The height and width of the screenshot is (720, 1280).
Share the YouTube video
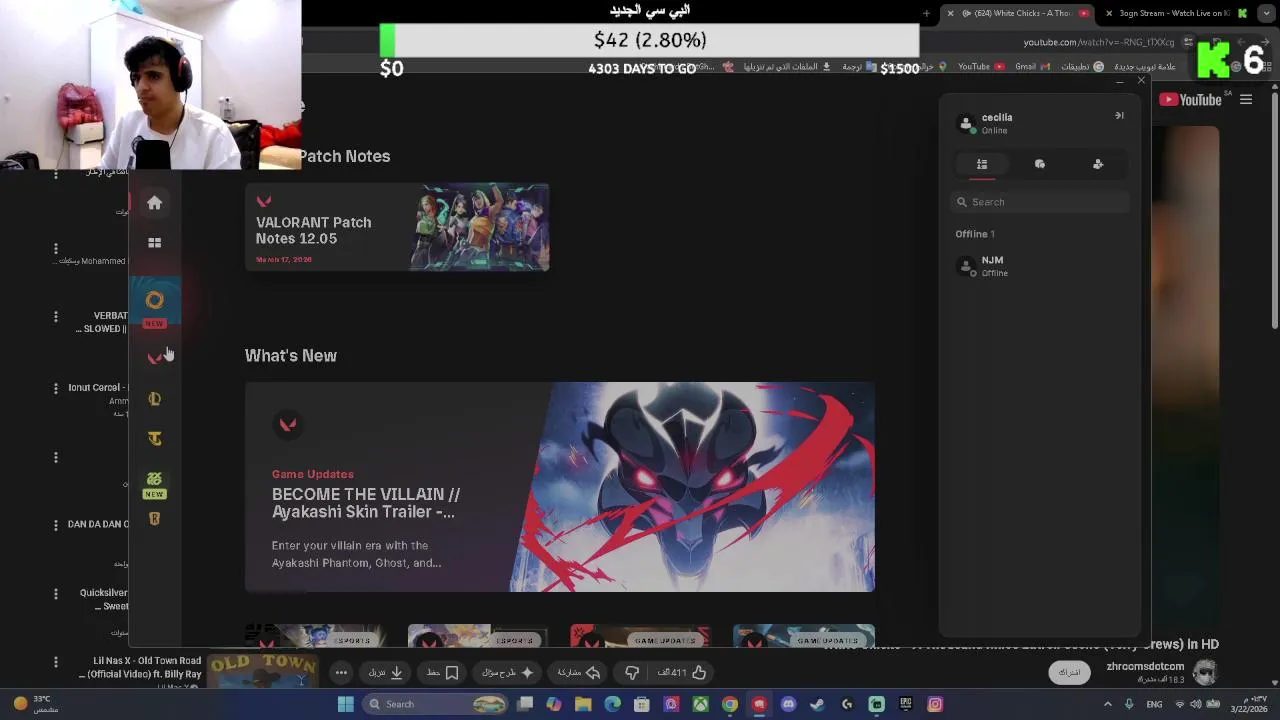click(578, 673)
